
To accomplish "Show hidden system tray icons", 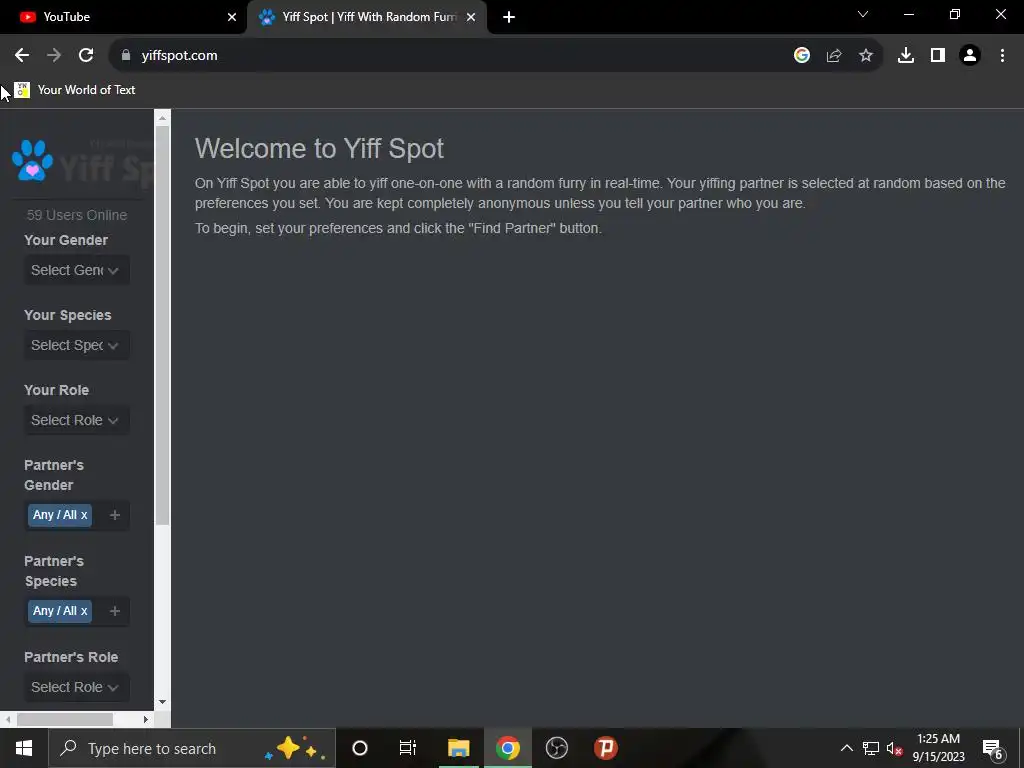I will (x=846, y=748).
